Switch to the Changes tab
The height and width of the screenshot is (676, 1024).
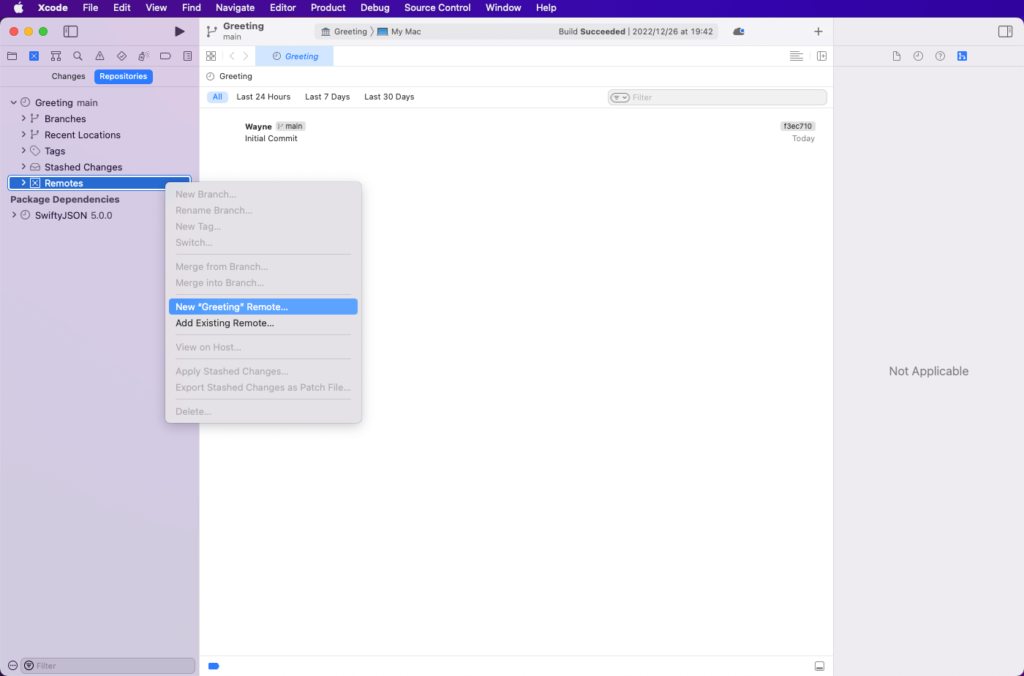tap(68, 76)
